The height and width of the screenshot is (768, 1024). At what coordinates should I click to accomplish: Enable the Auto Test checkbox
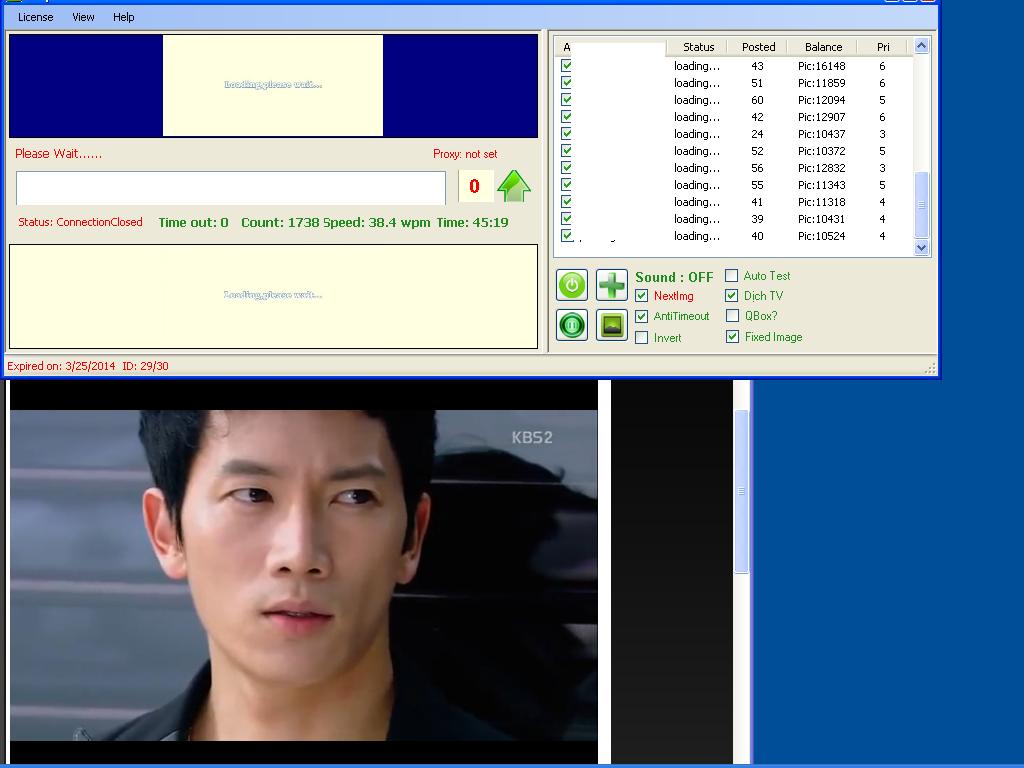pos(731,276)
